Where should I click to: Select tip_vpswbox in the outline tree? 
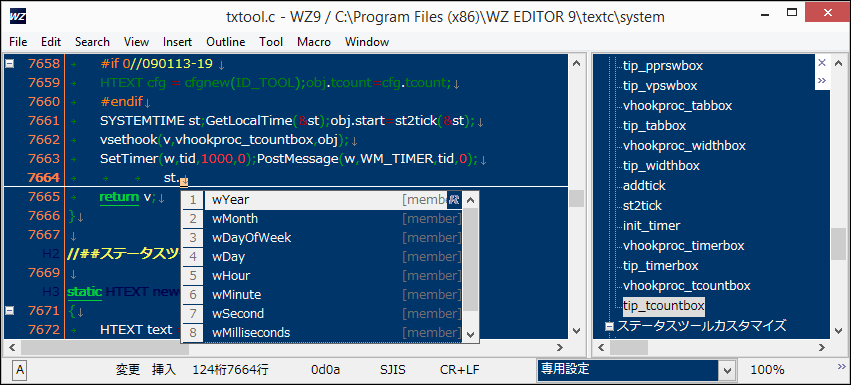(660, 86)
